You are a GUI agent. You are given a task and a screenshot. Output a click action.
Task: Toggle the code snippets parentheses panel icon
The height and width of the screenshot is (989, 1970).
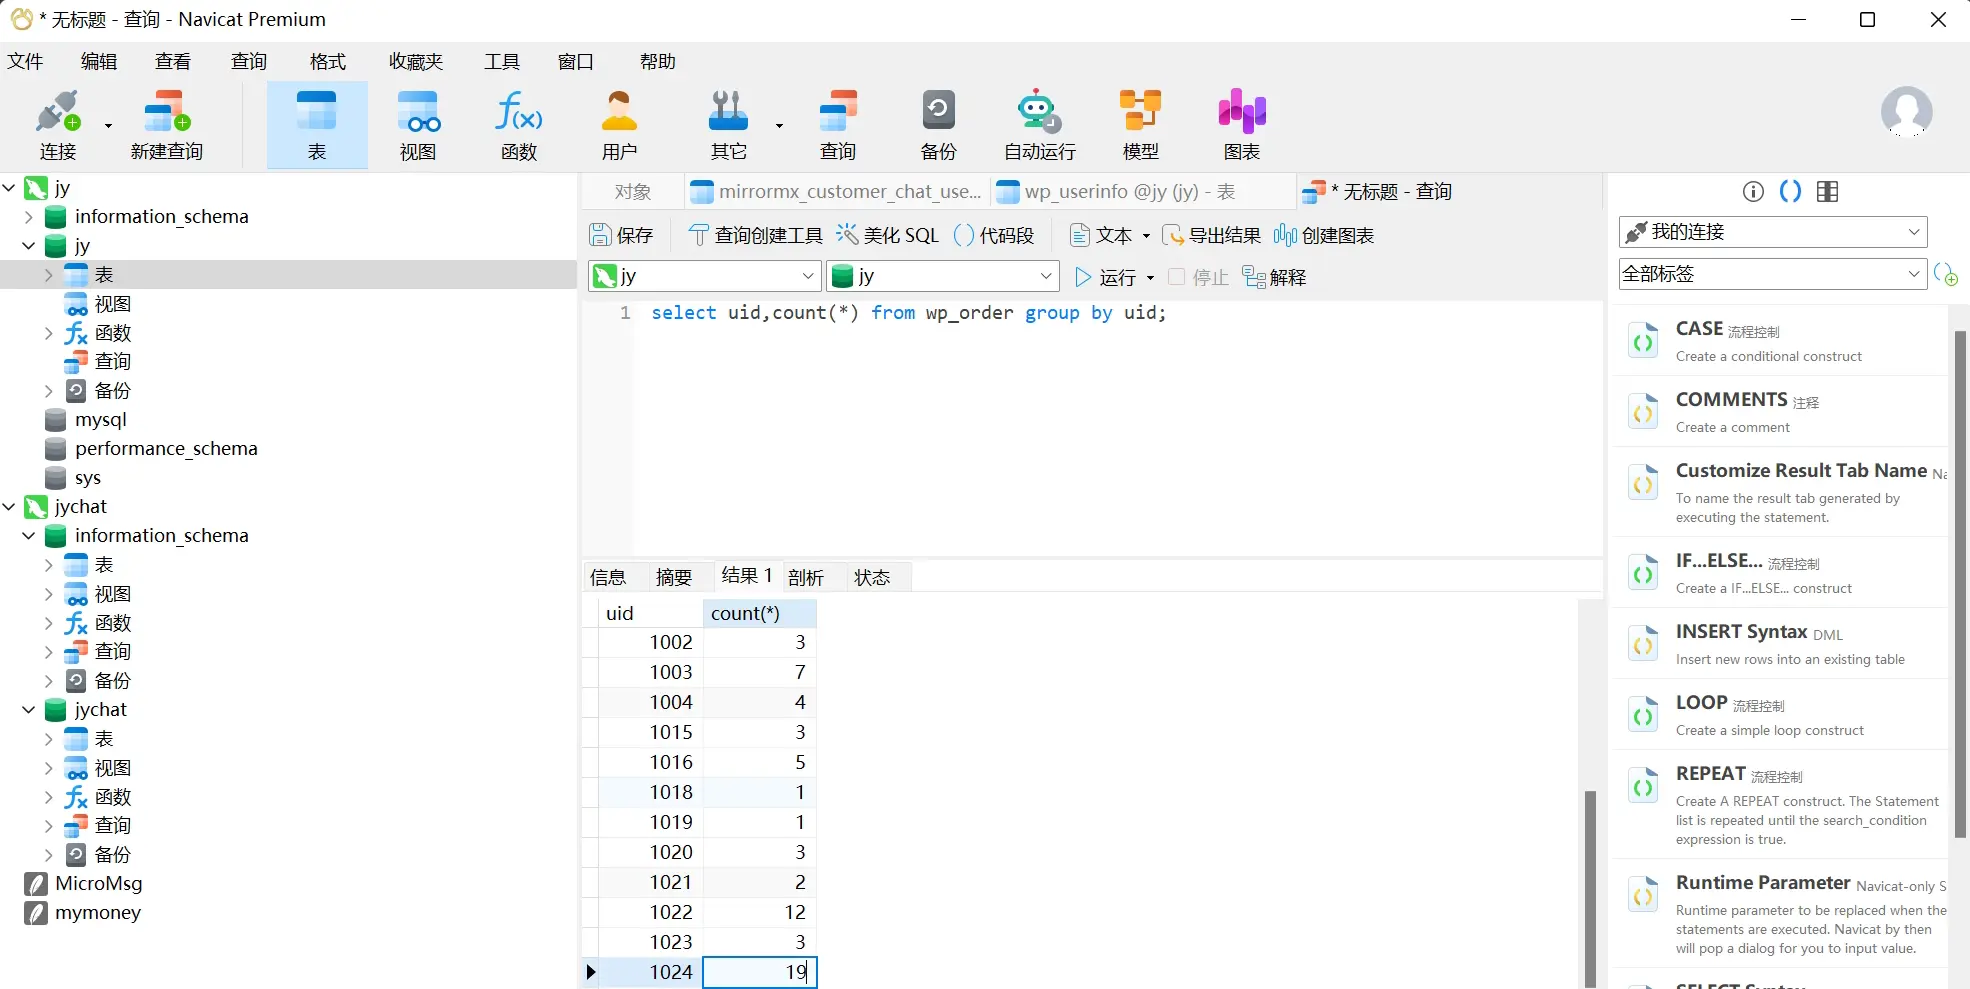click(x=1790, y=192)
